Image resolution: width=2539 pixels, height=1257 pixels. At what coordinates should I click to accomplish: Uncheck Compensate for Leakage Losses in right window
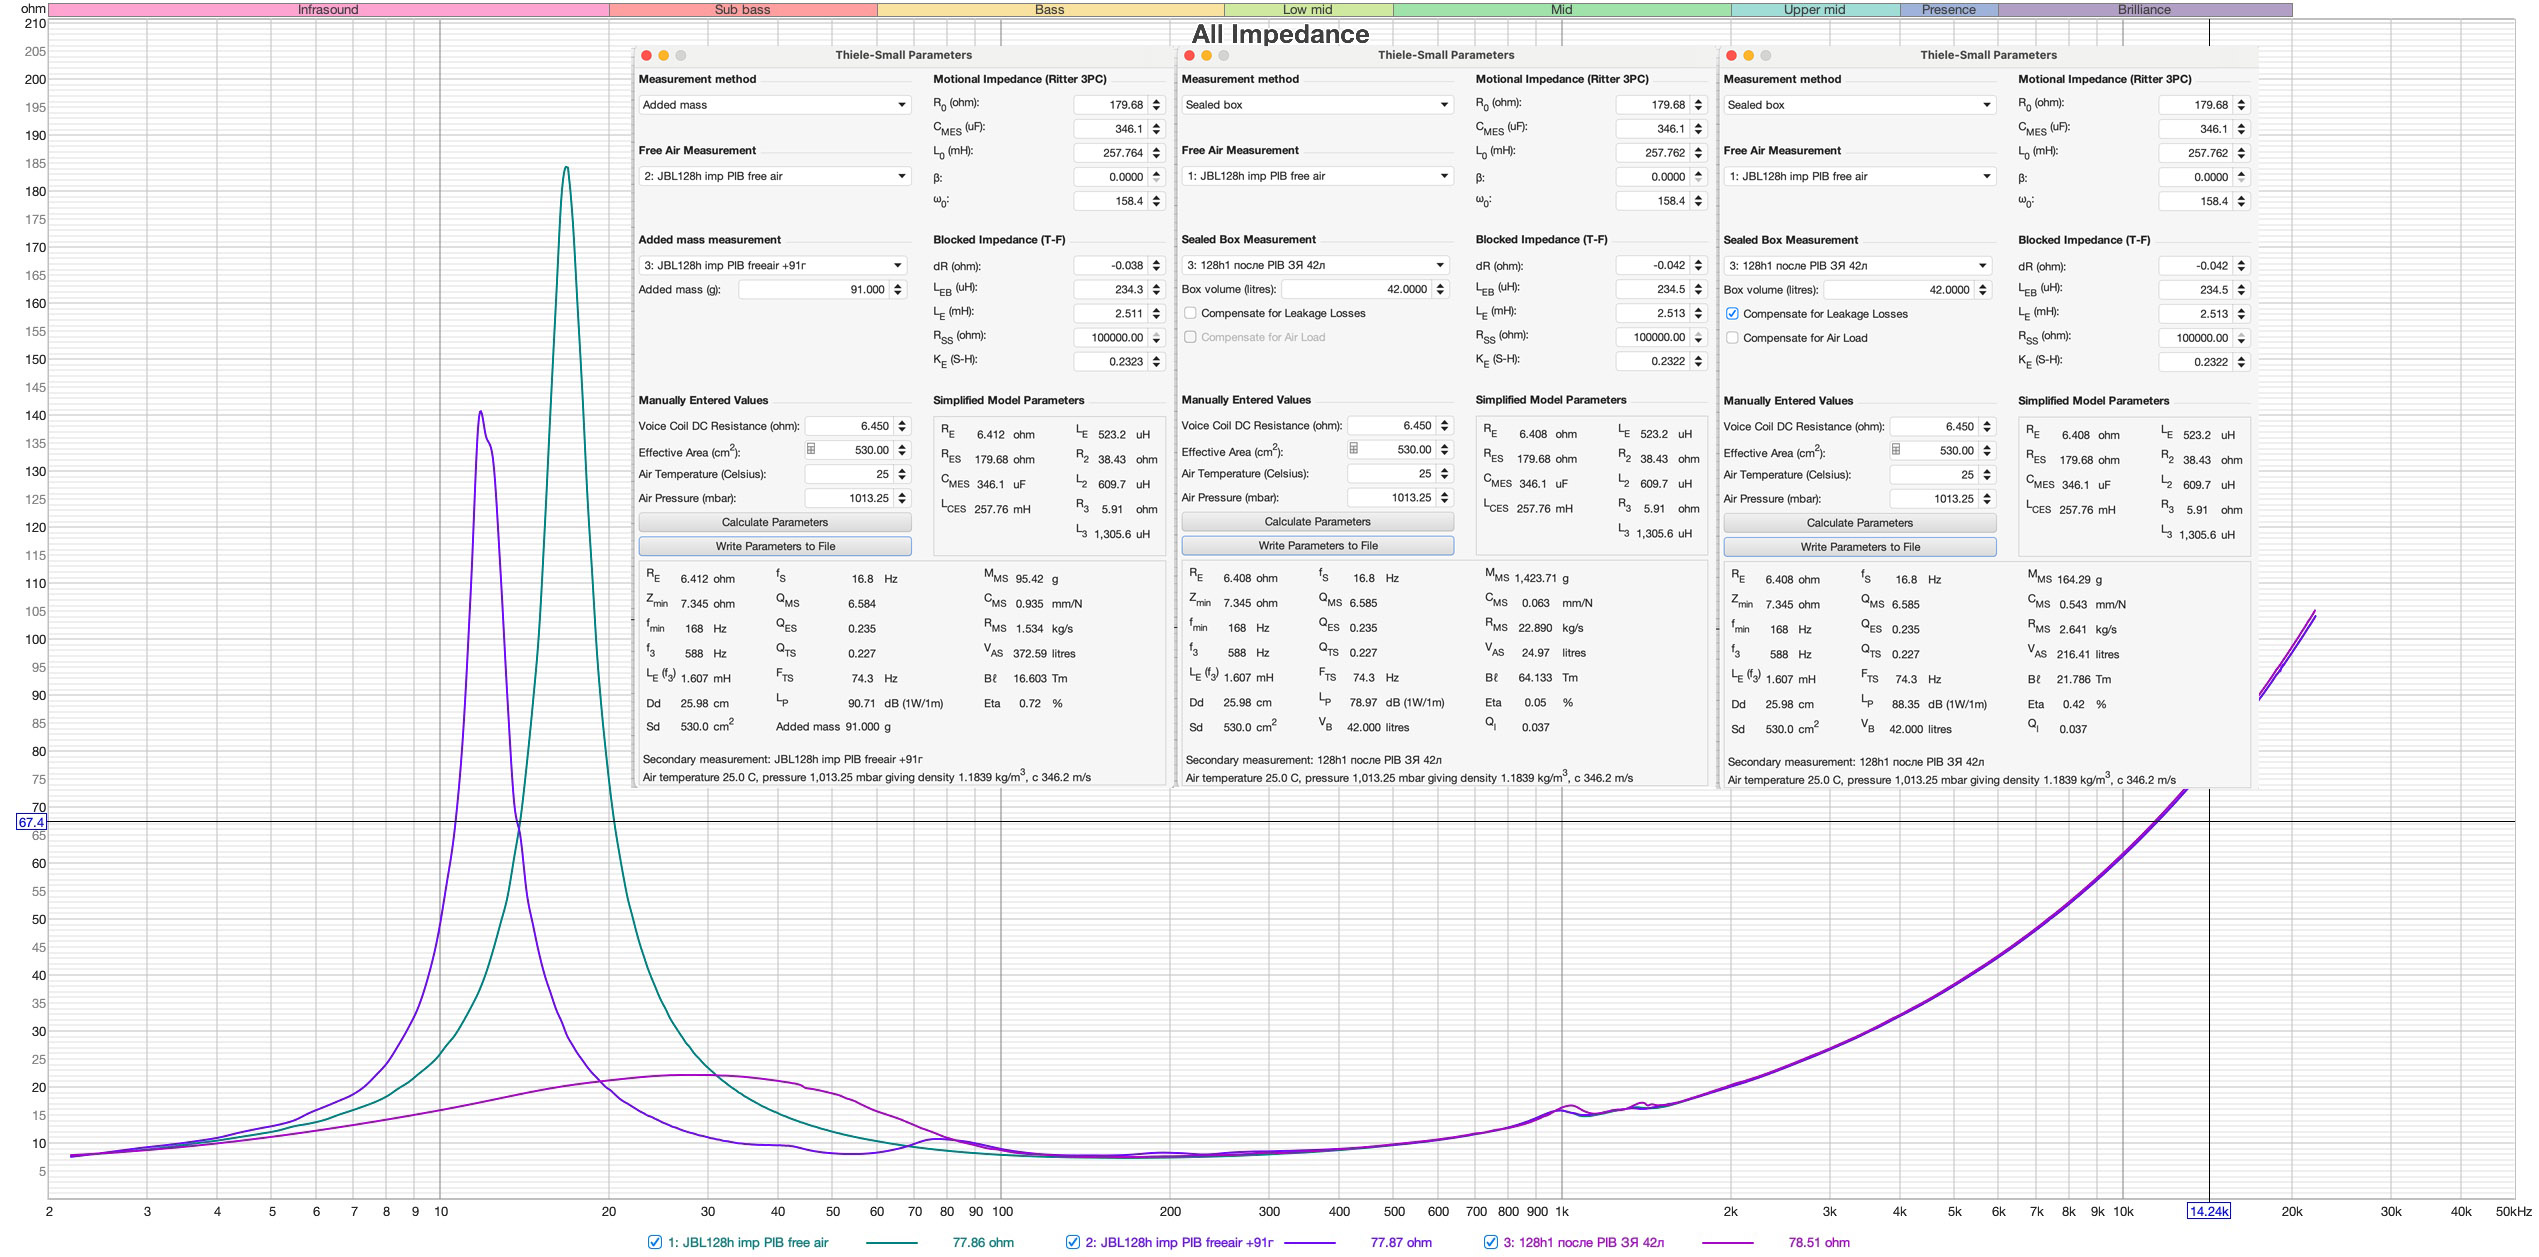1732,314
